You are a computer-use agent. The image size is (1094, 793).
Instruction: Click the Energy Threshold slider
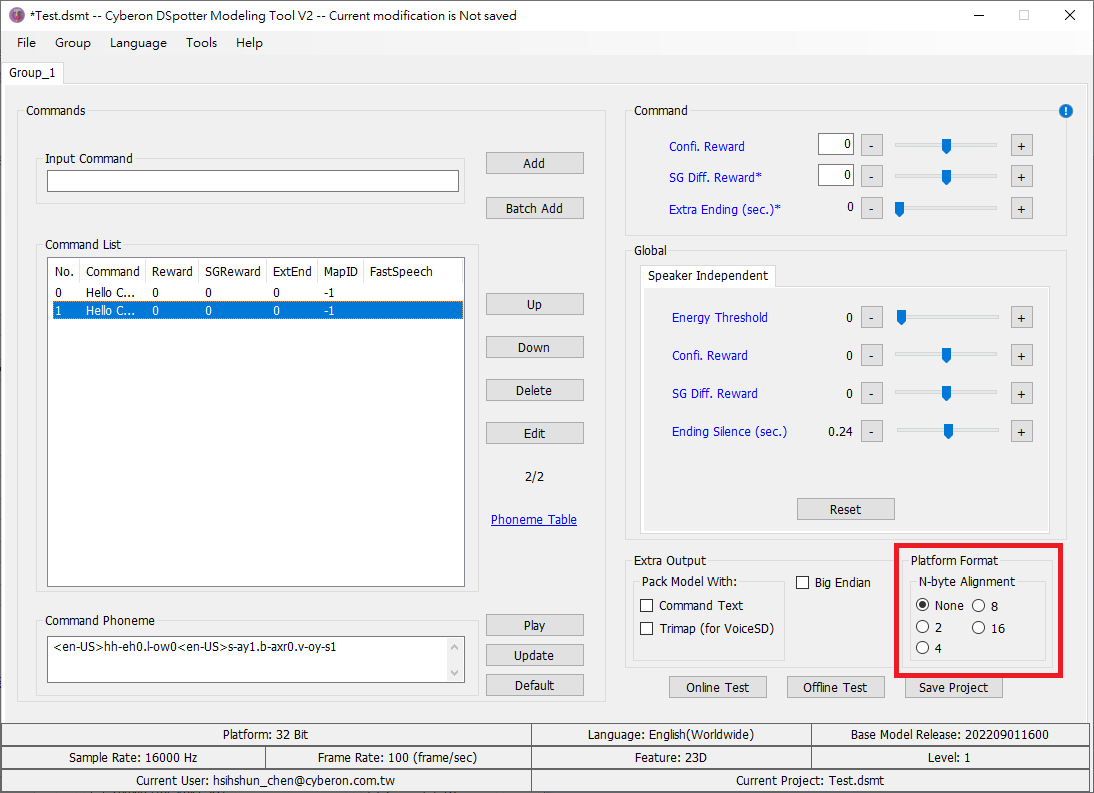coord(947,317)
